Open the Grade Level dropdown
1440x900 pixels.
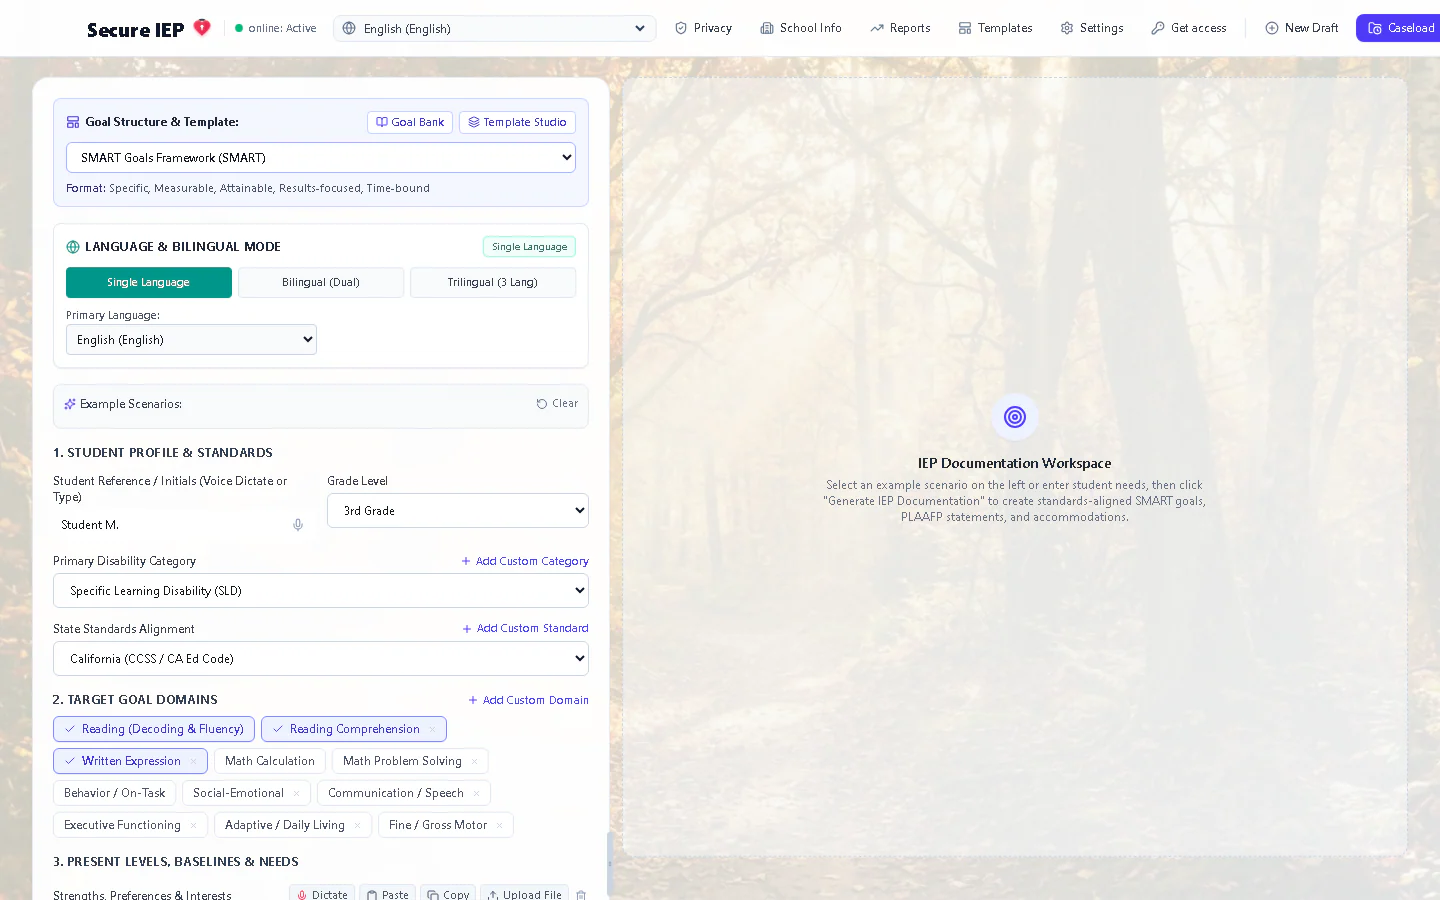(x=458, y=511)
